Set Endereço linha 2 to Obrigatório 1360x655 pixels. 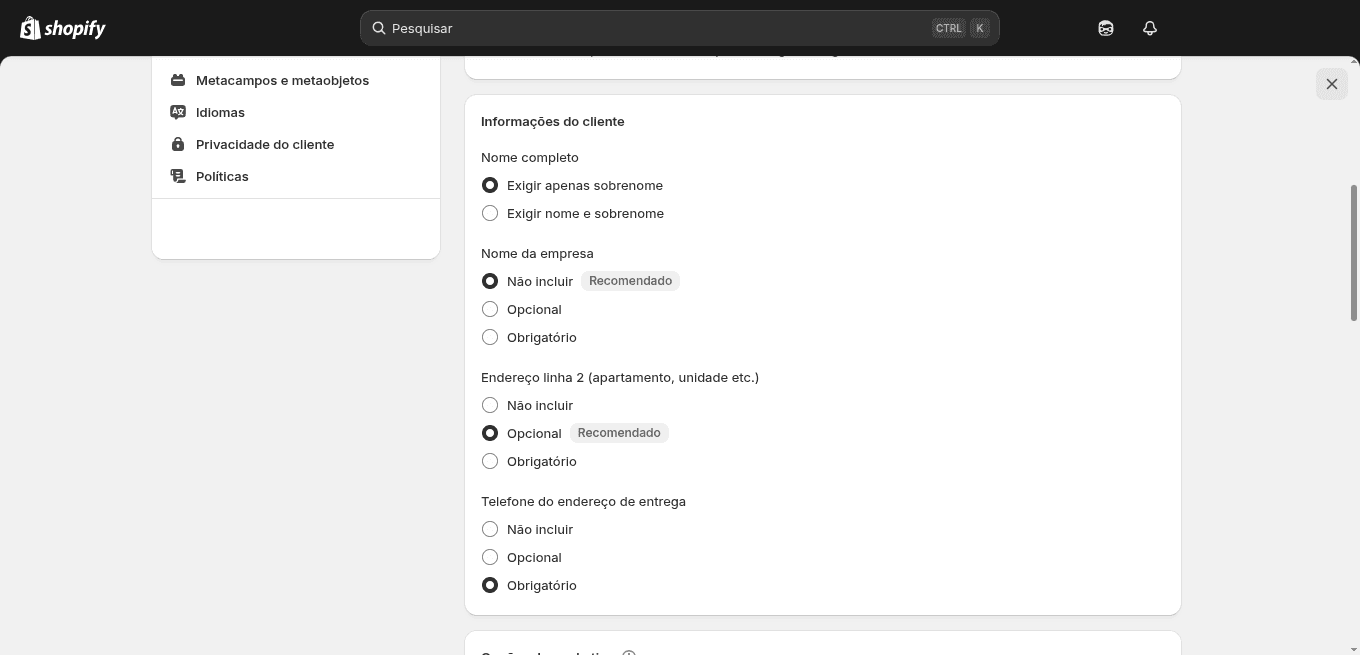click(490, 461)
